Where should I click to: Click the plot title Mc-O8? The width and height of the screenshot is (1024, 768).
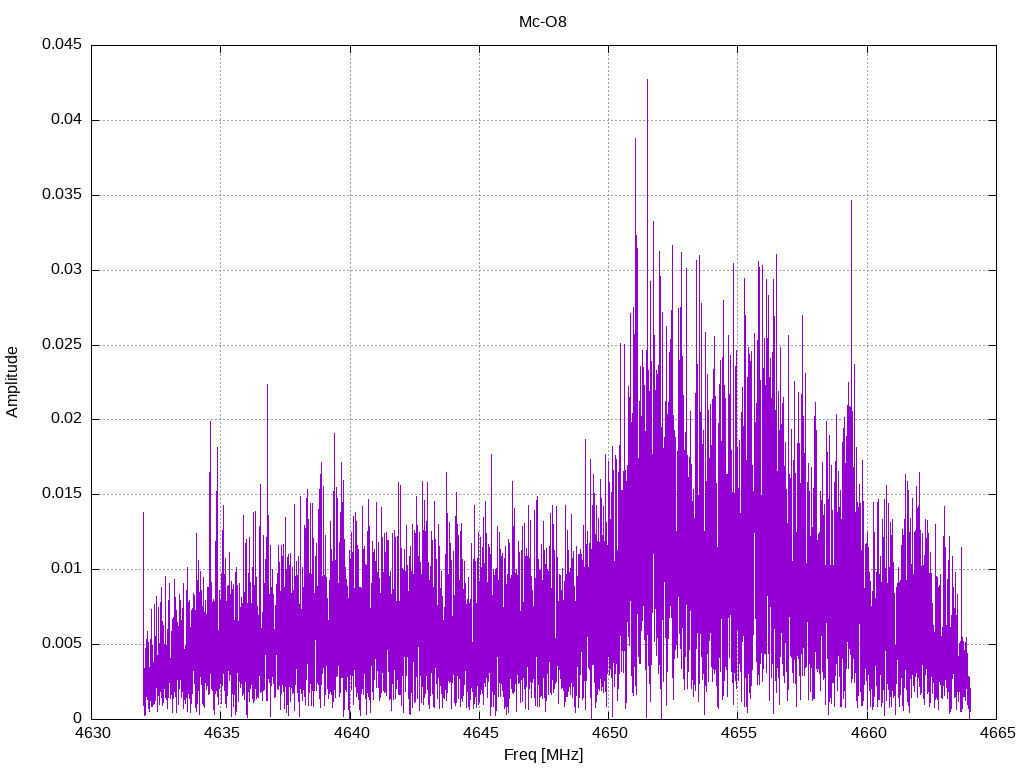click(x=543, y=22)
